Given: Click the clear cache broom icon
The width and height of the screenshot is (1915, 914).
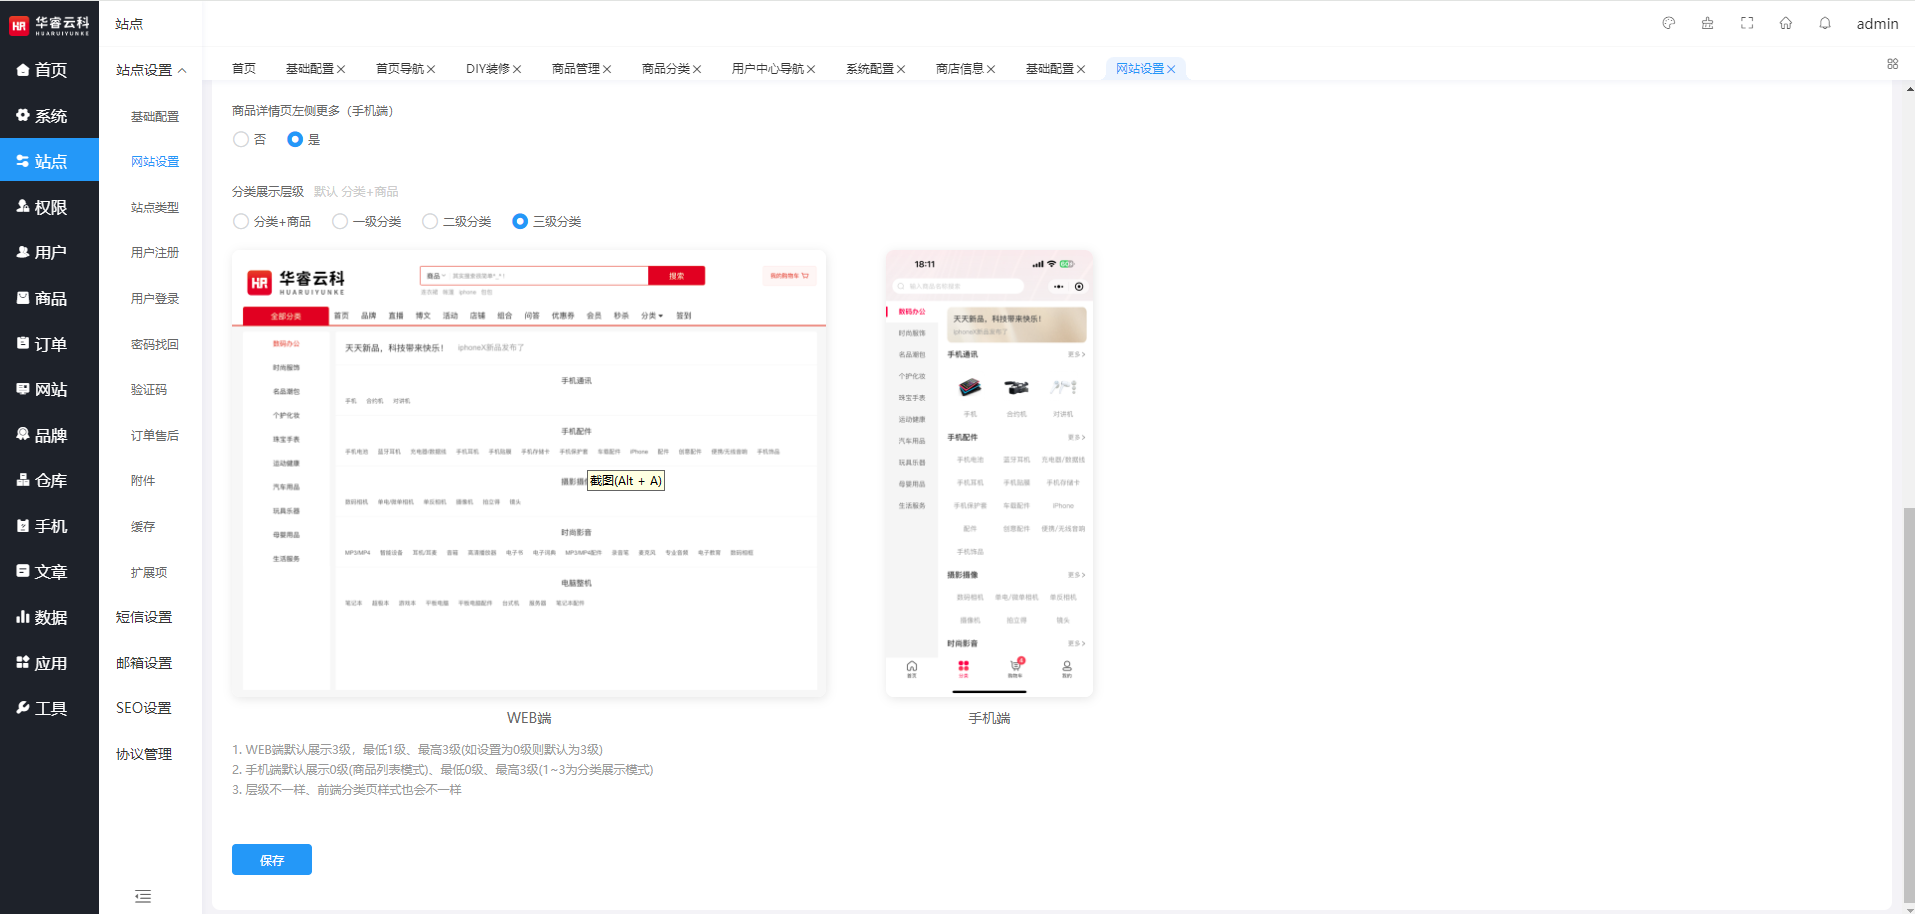Looking at the screenshot, I should [1707, 23].
